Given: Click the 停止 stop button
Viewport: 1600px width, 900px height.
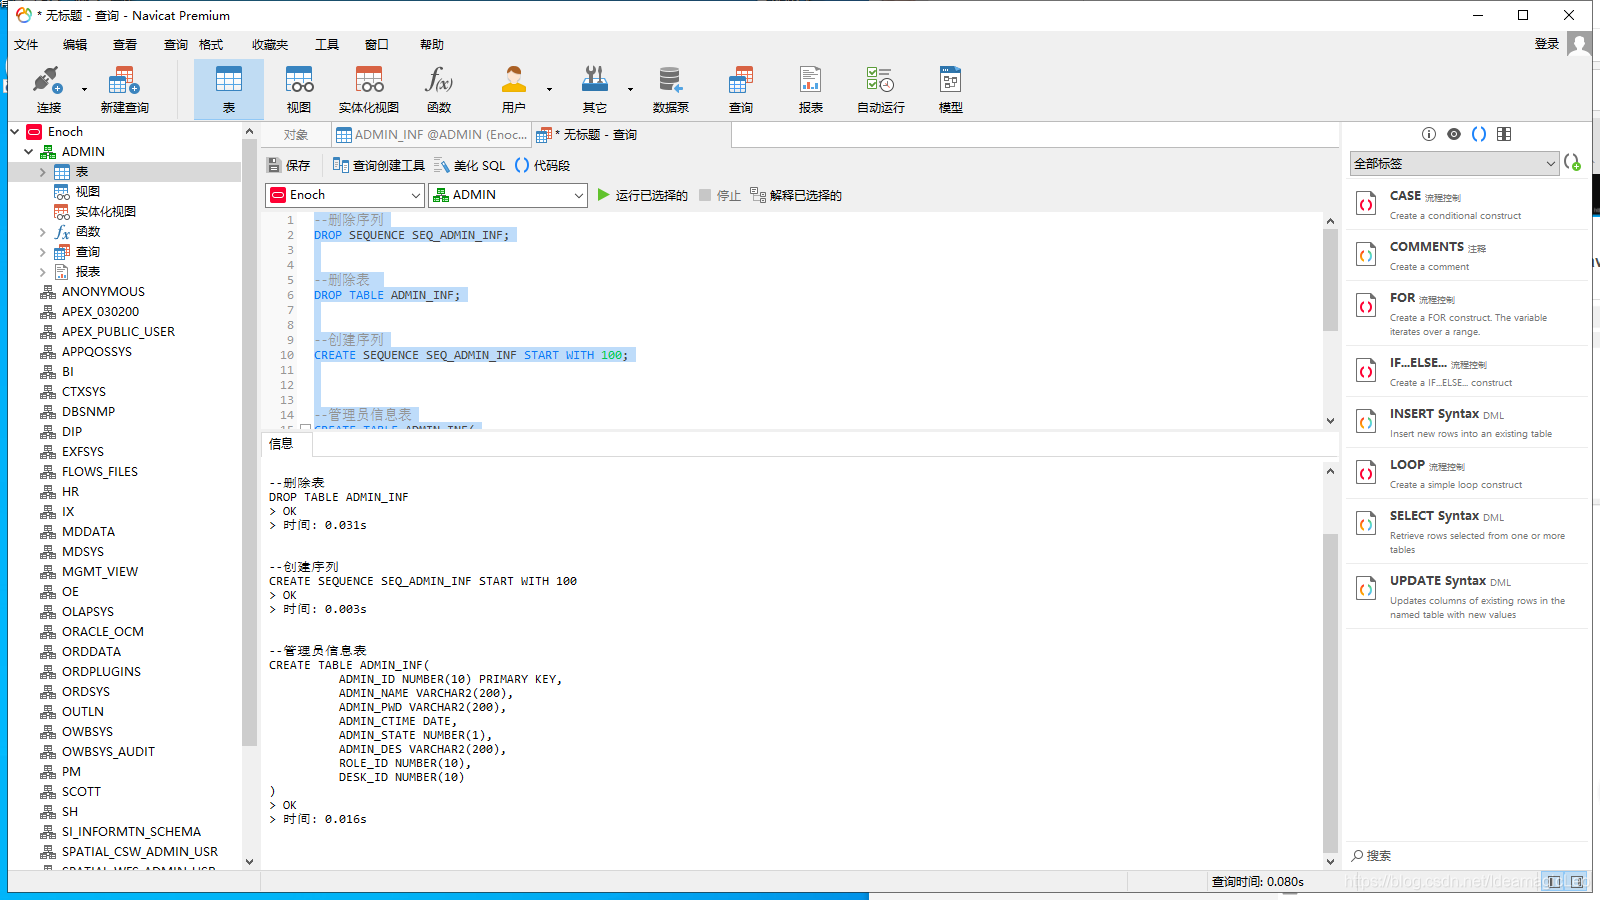Looking at the screenshot, I should point(720,195).
